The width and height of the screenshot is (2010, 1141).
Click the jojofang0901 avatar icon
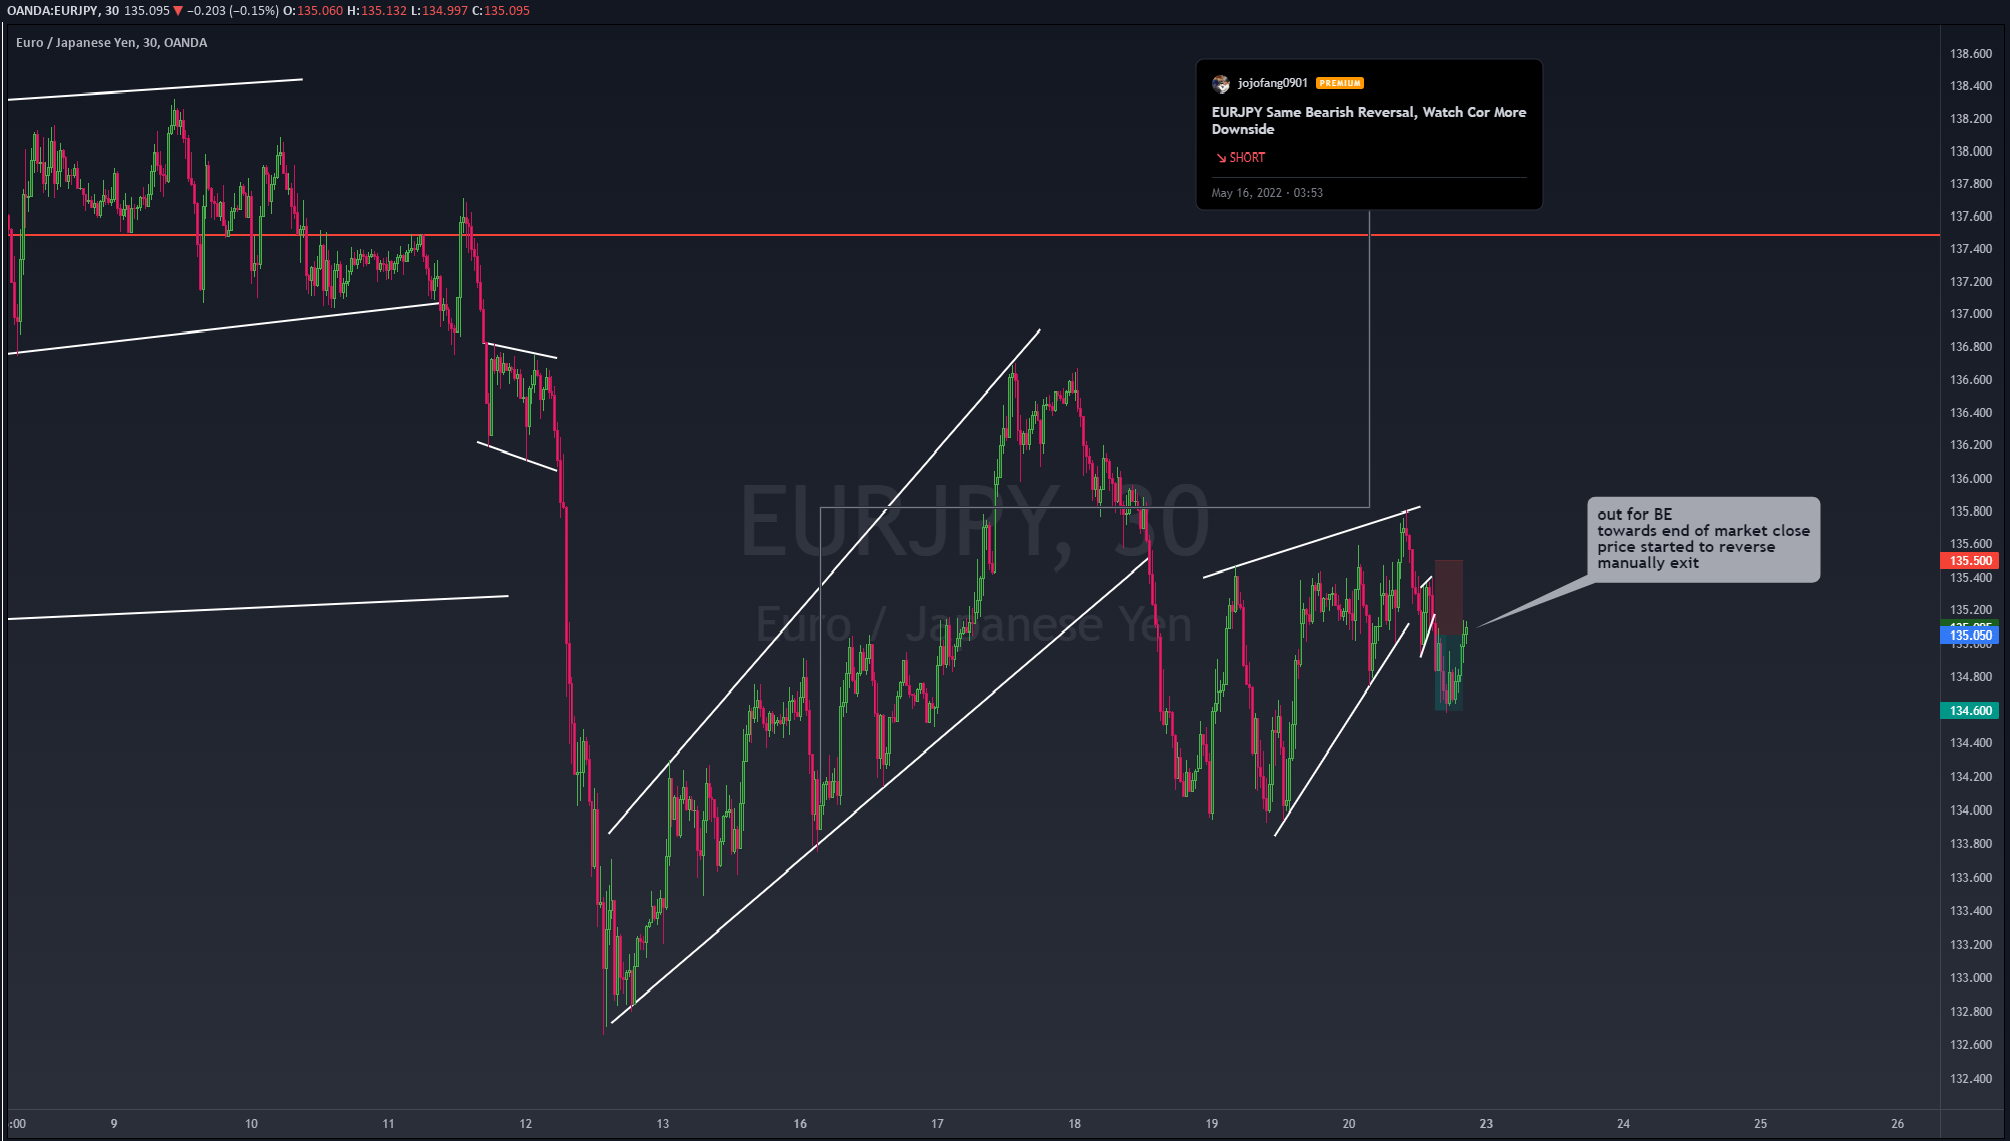[x=1220, y=84]
